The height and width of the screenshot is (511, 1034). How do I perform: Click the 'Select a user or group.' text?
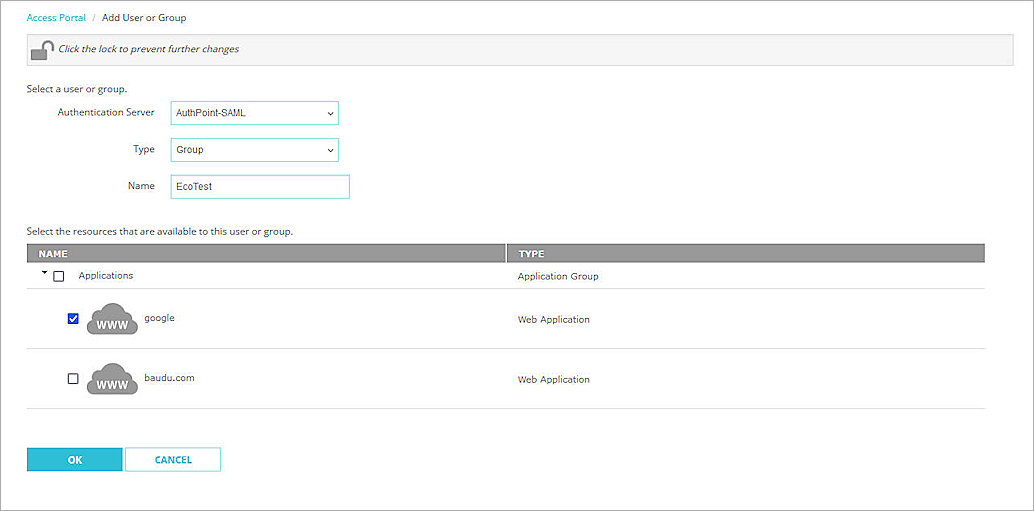coord(76,88)
